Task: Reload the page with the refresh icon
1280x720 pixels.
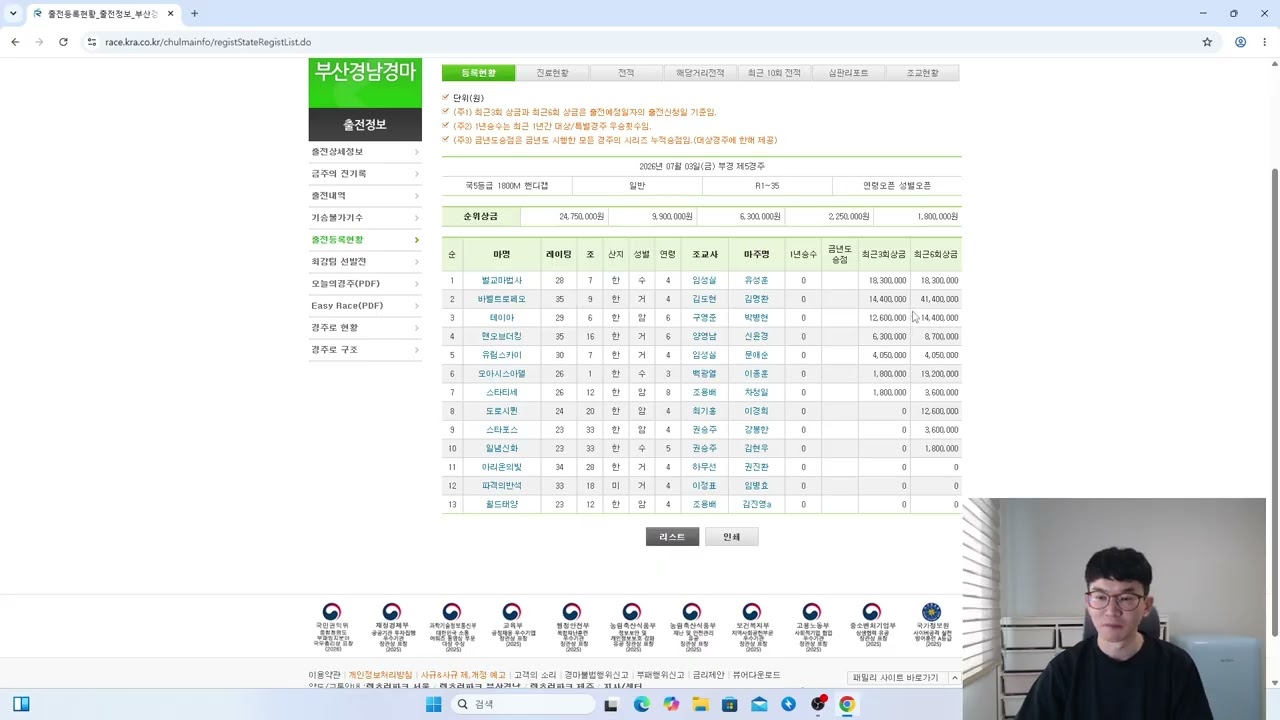Action: click(x=63, y=42)
